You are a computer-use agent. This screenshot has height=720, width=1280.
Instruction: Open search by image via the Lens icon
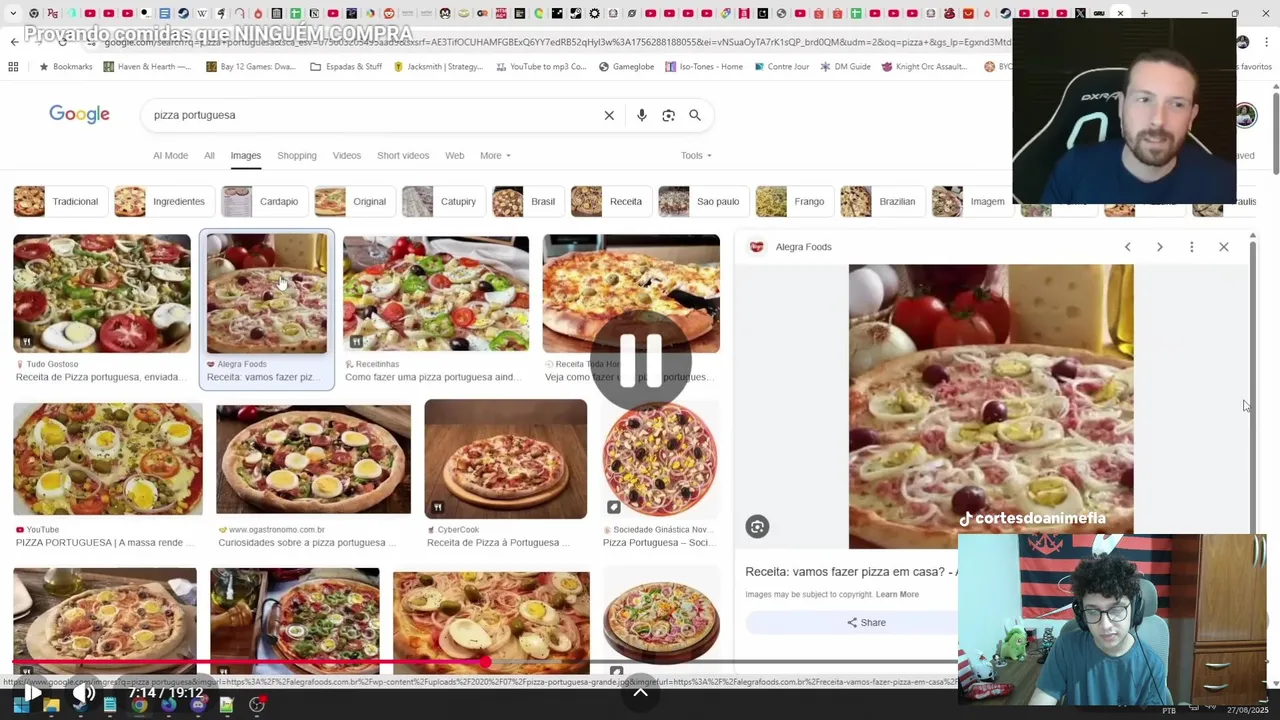668,115
